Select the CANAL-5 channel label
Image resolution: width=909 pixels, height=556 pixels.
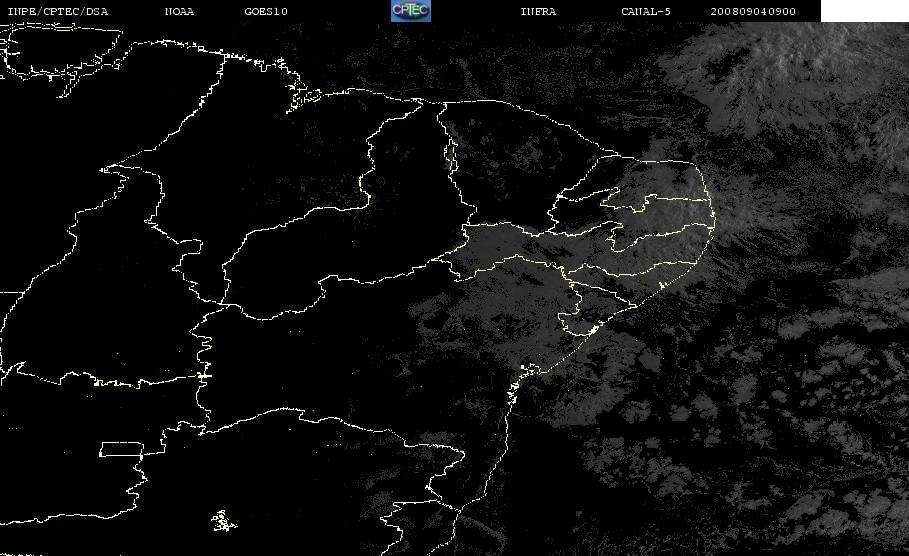[x=646, y=11]
